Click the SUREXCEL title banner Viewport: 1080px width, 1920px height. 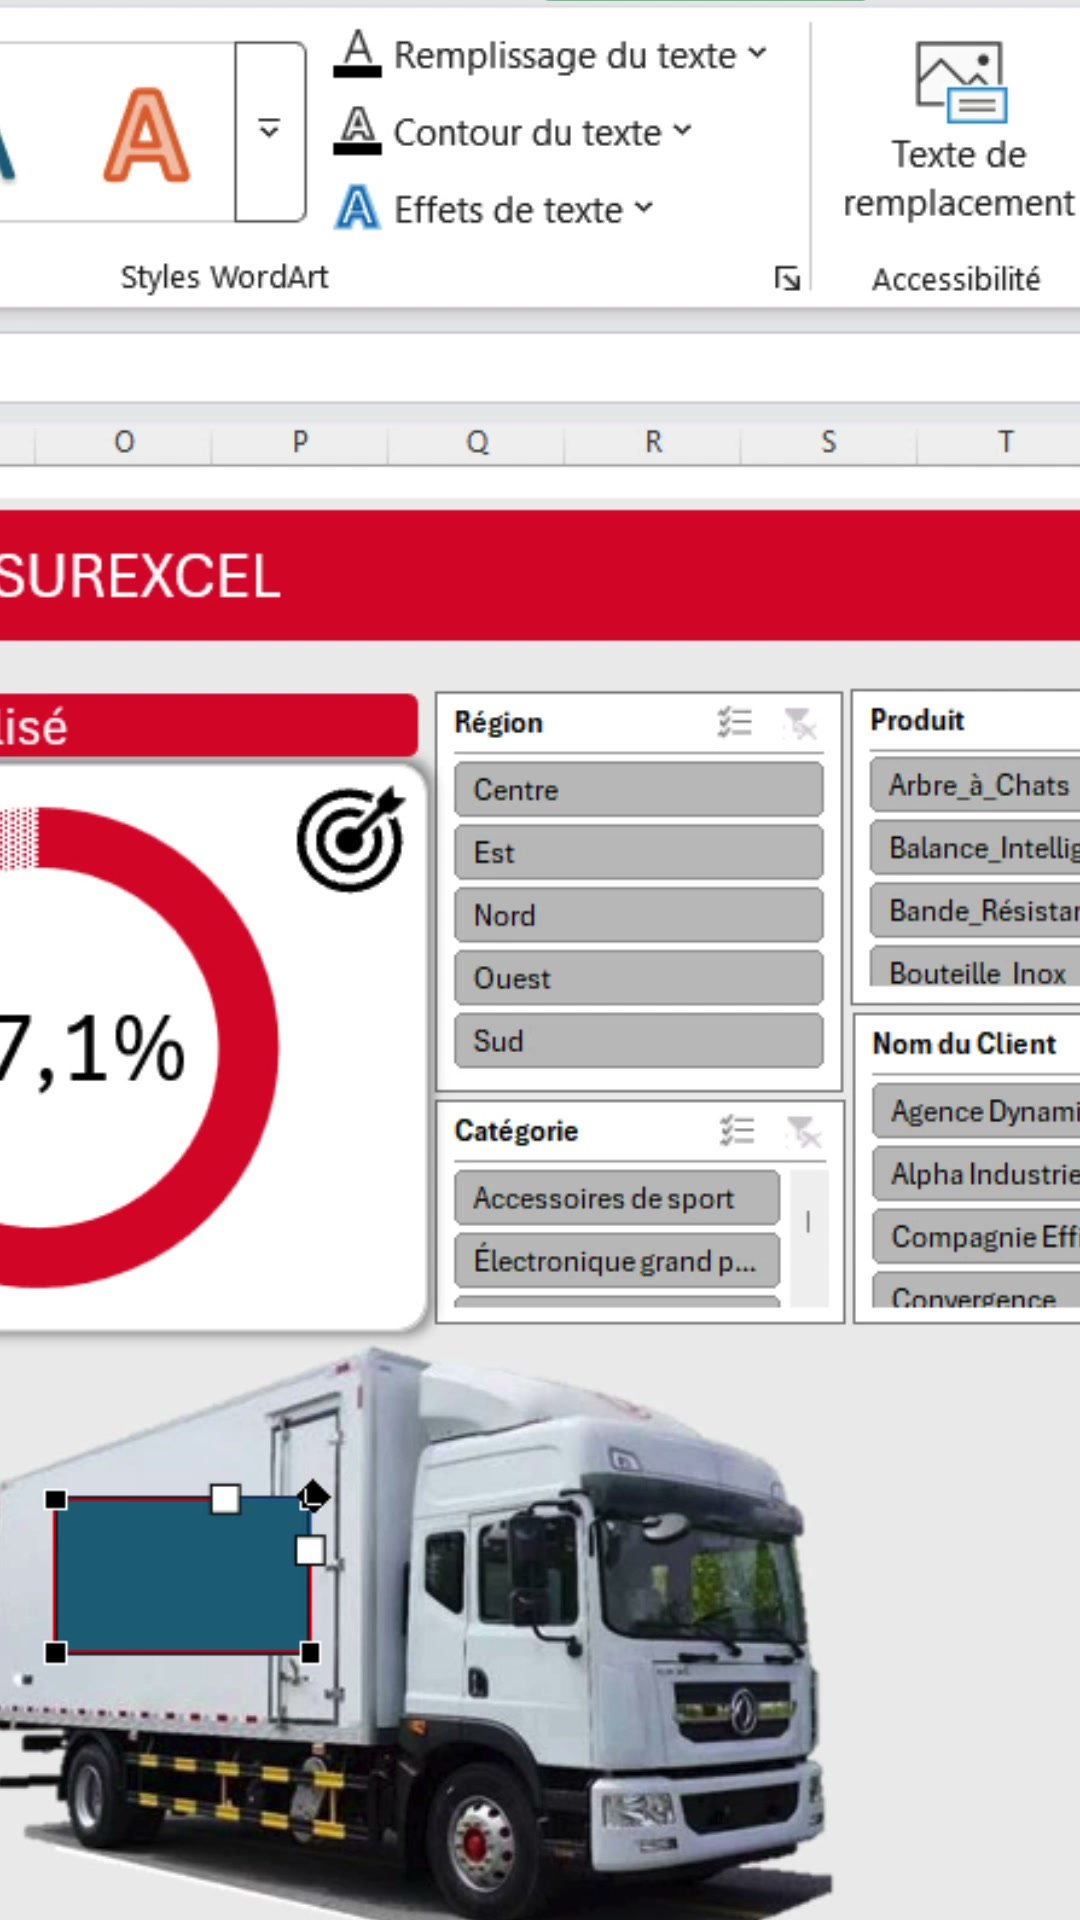pyautogui.click(x=540, y=575)
